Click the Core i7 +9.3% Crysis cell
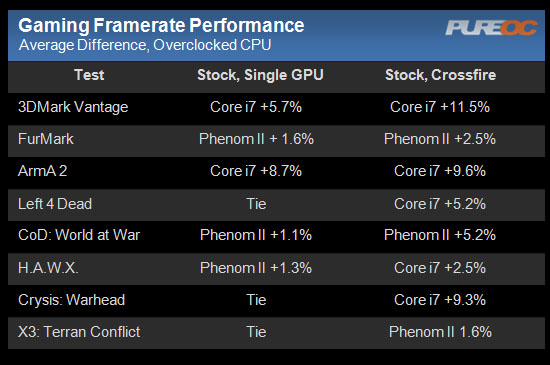This screenshot has width=550, height=365. [440, 300]
